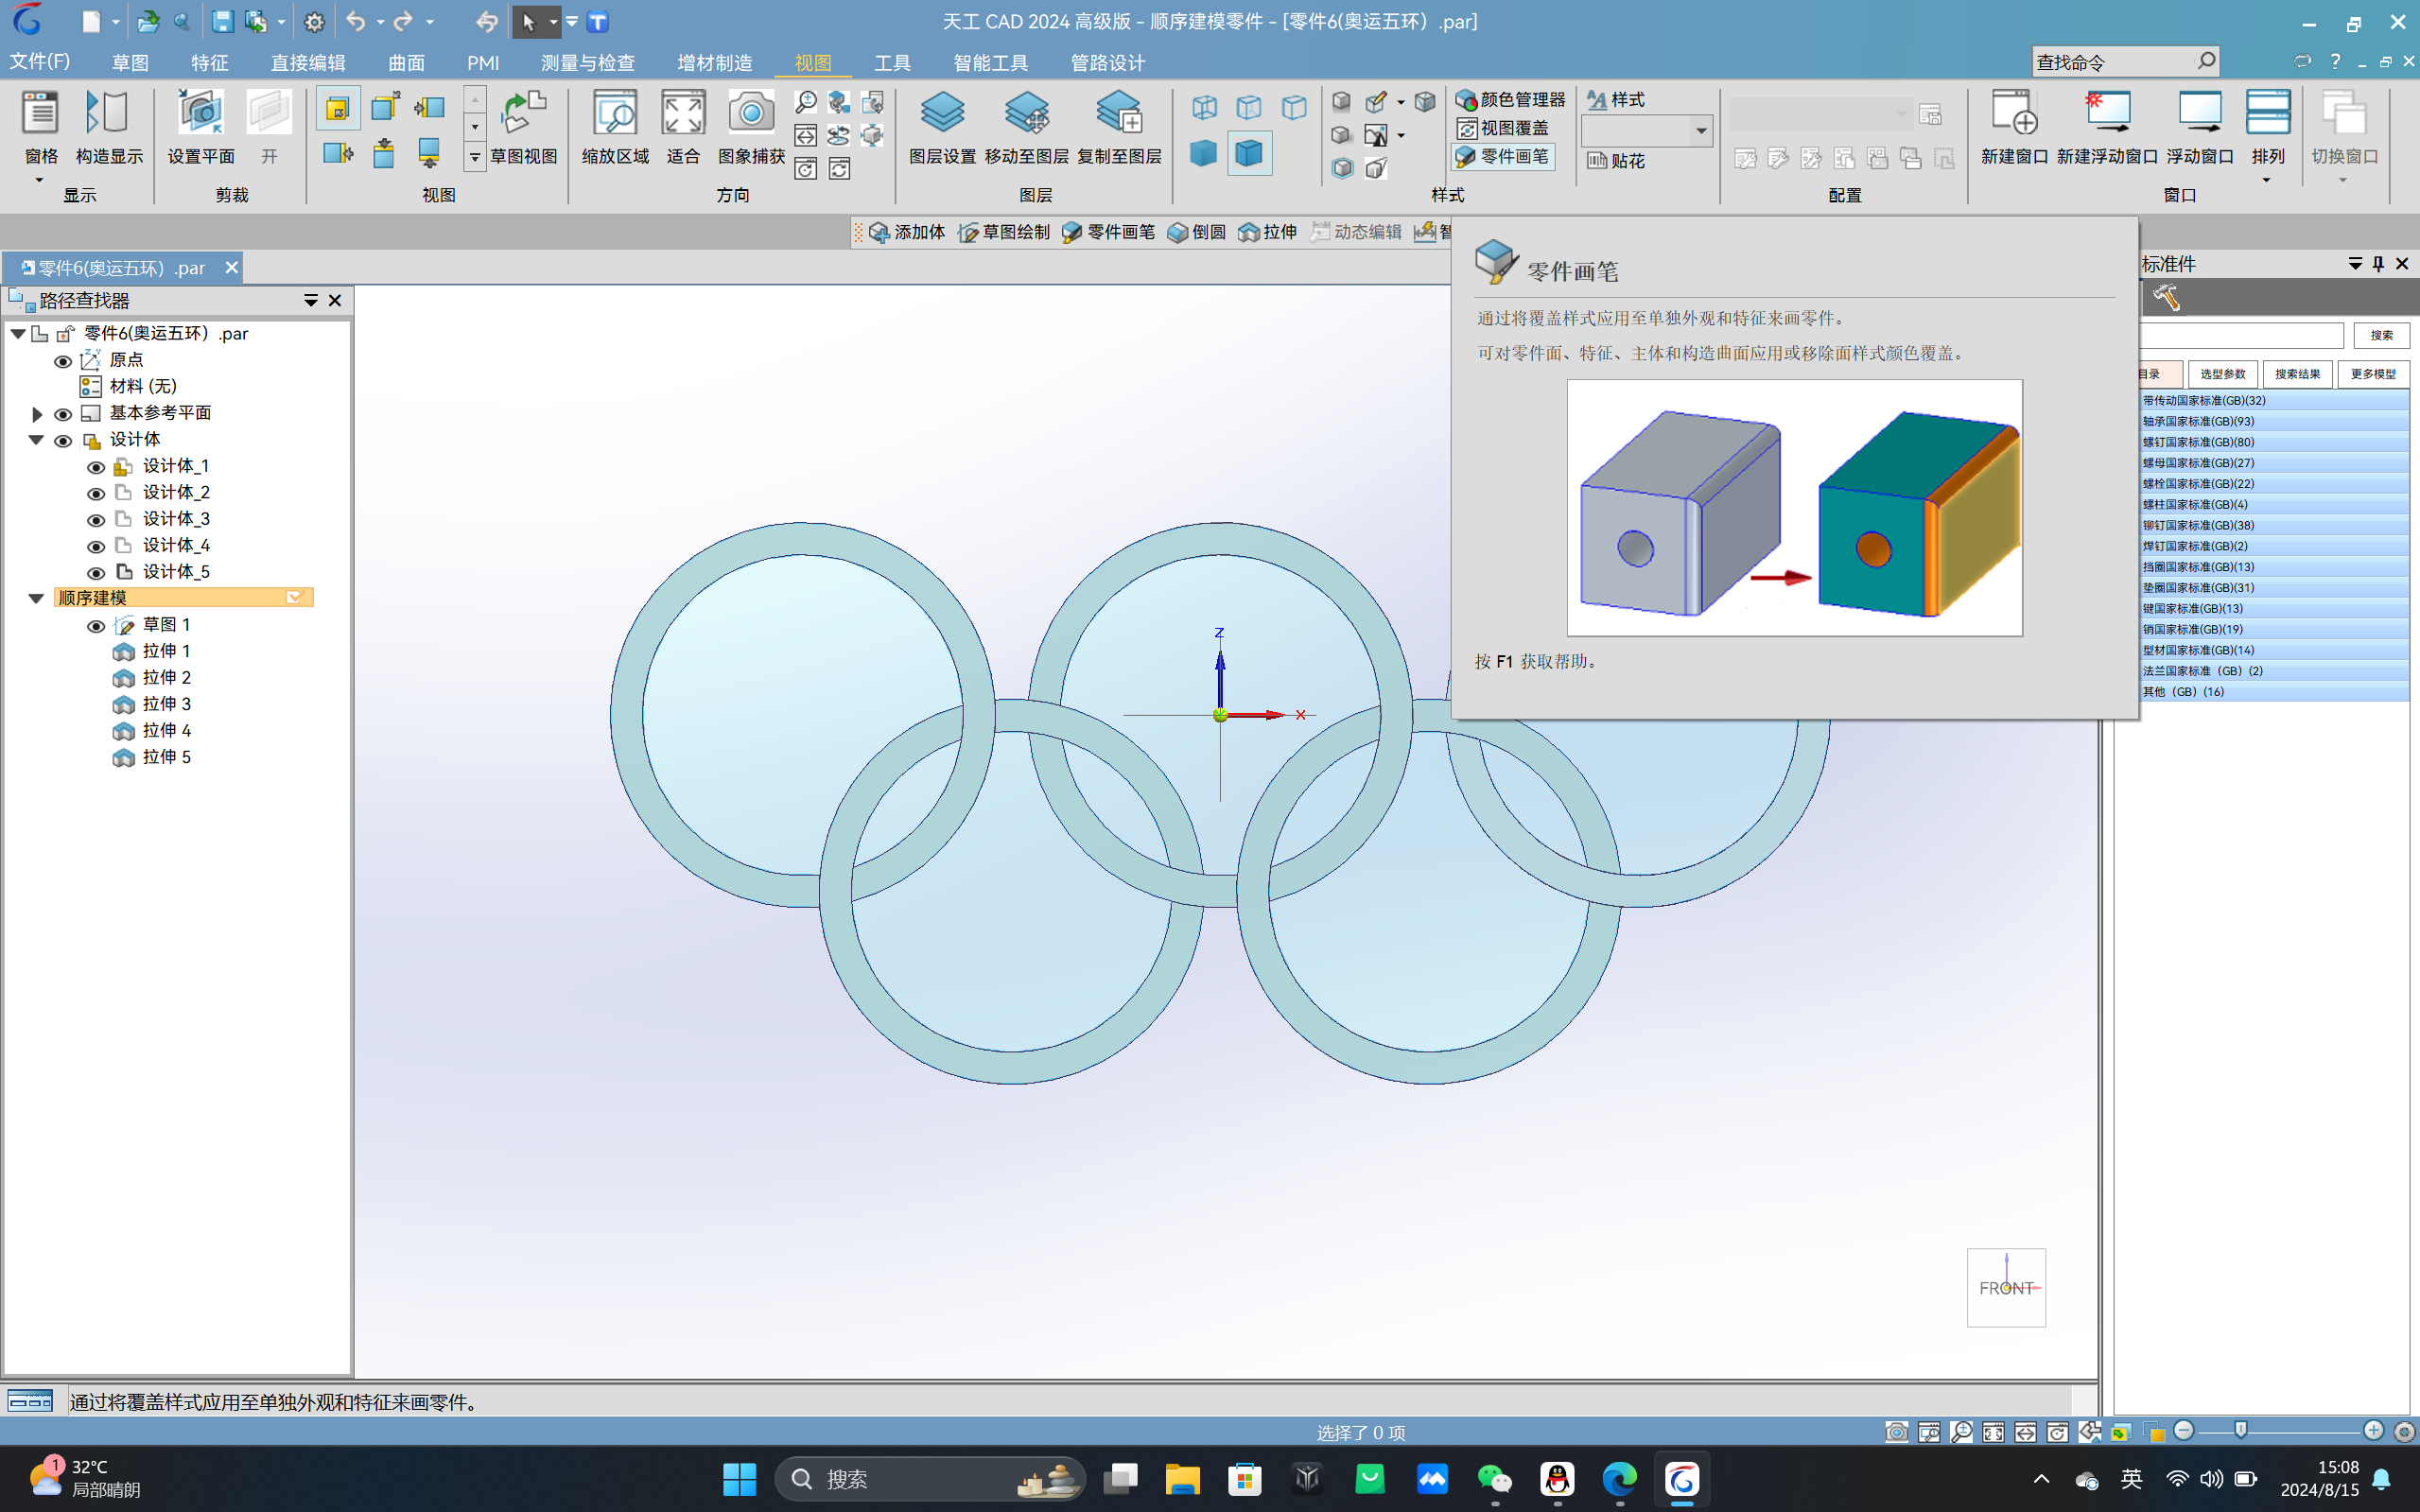Collapse root node 零件6(奥运五环).par
This screenshot has width=2420, height=1512.
tap(18, 333)
